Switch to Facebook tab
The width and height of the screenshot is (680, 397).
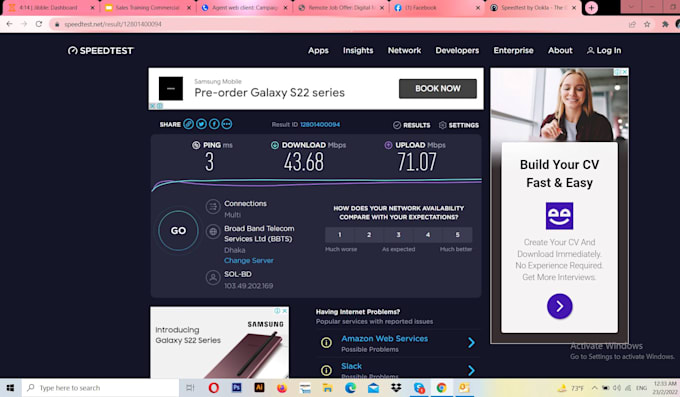coord(437,8)
